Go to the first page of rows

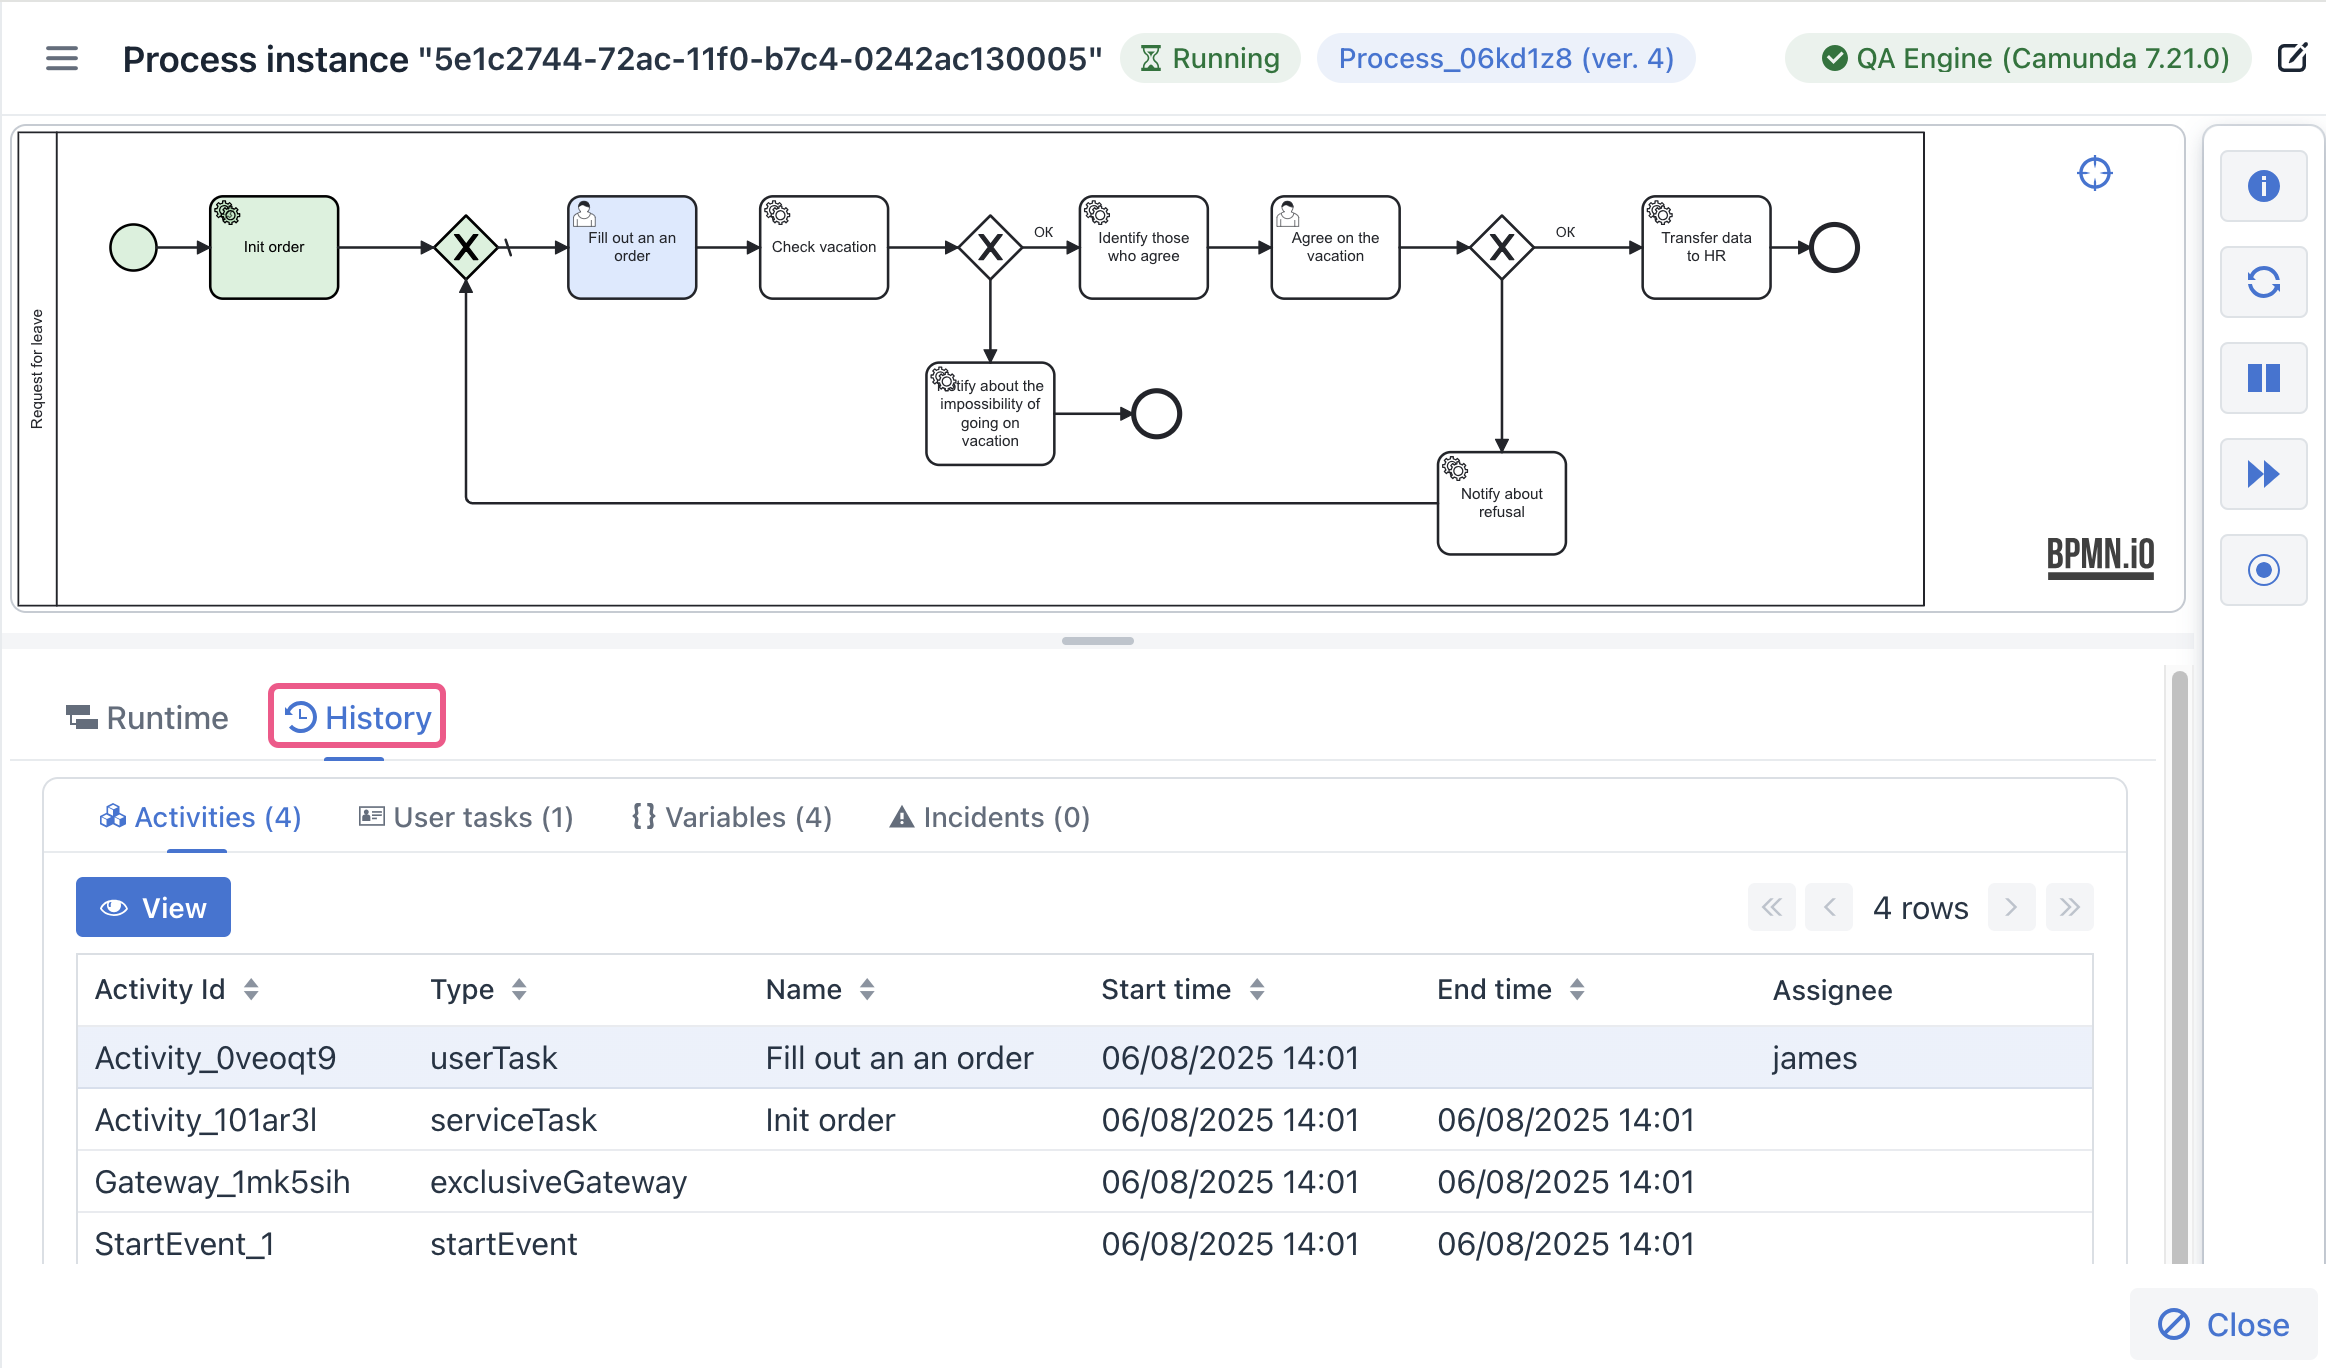point(1772,907)
